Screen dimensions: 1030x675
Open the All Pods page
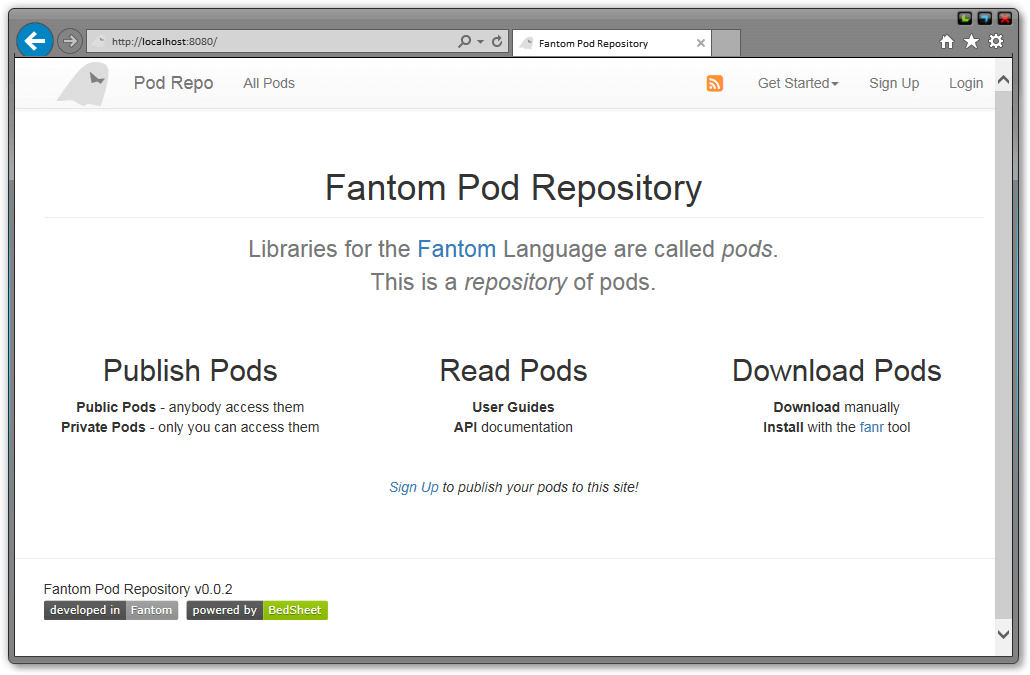click(x=268, y=83)
